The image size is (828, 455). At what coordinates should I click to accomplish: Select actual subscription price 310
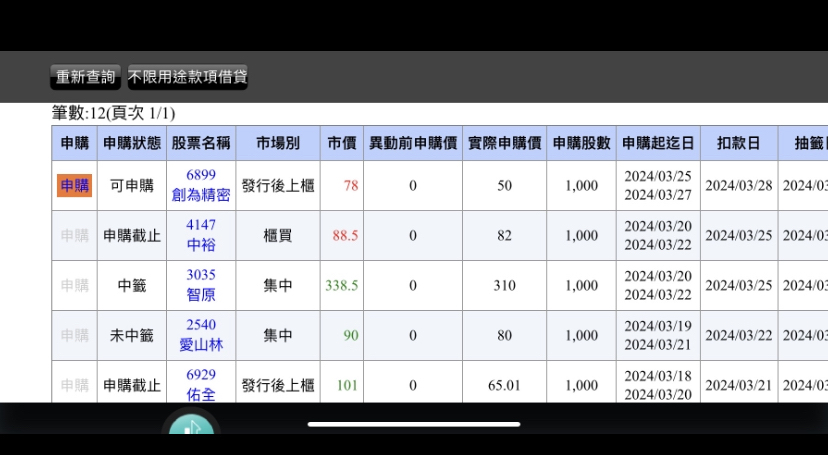[504, 286]
